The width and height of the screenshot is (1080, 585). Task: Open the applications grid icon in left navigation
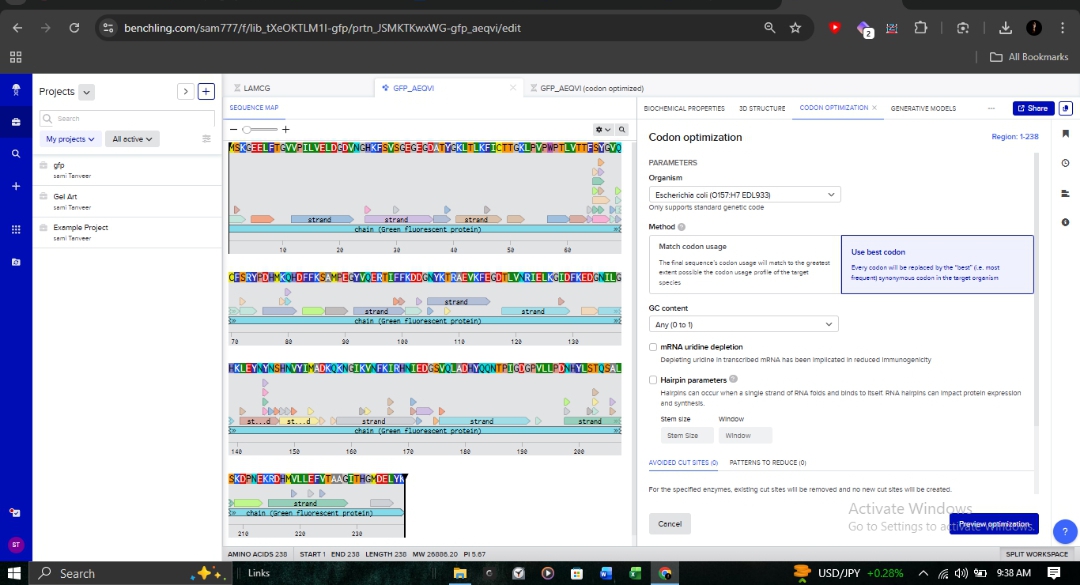point(15,229)
